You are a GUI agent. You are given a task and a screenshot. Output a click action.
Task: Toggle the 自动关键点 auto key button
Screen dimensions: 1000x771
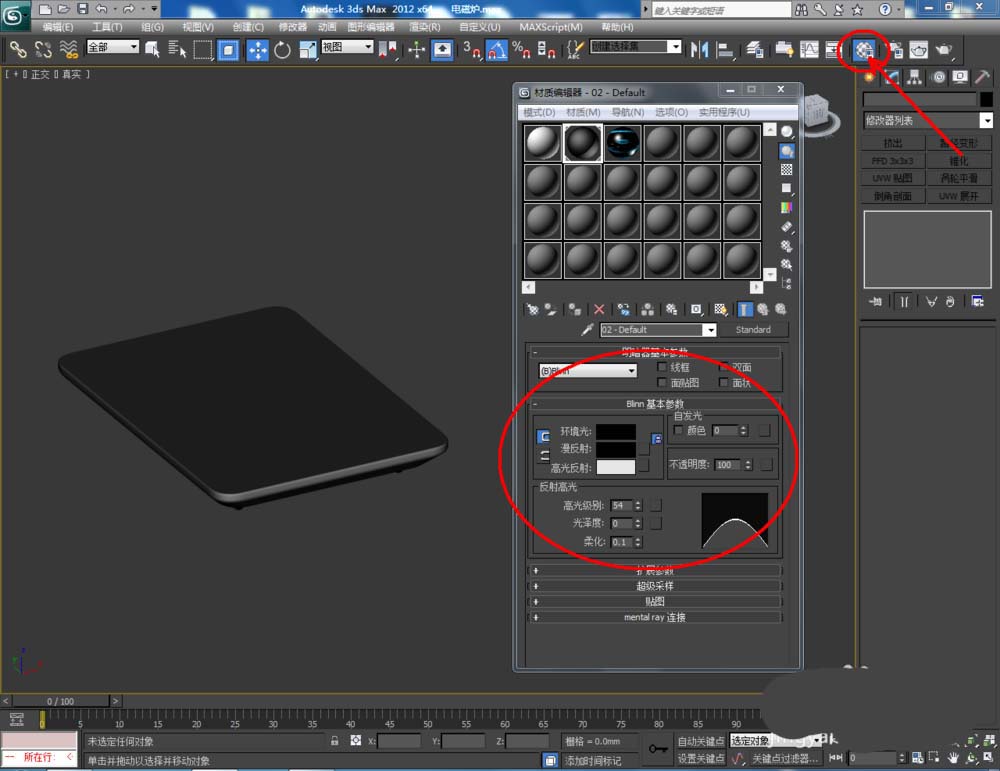tap(700, 741)
